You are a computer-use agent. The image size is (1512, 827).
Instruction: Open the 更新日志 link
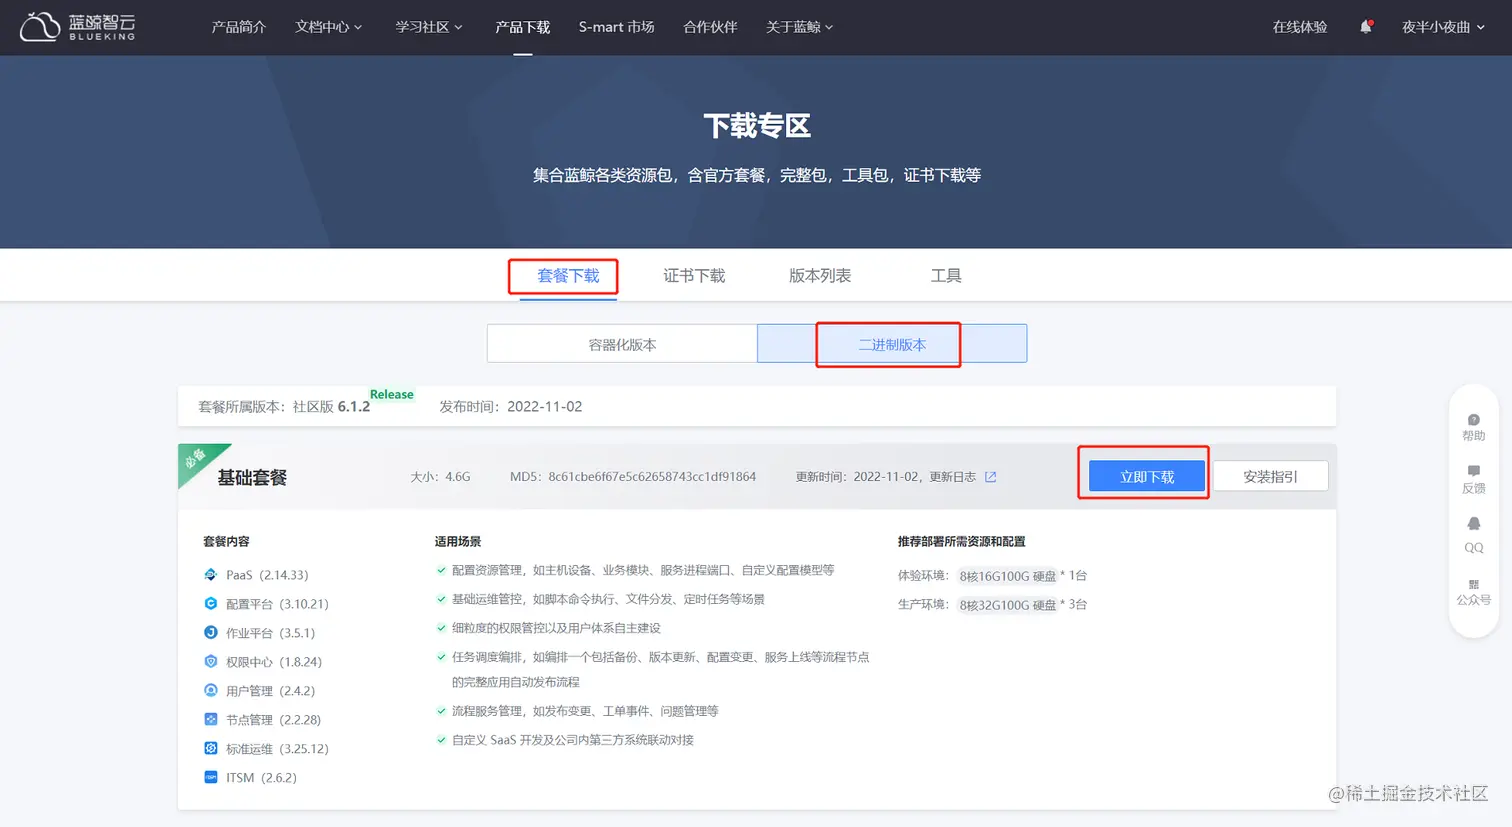[x=953, y=477]
